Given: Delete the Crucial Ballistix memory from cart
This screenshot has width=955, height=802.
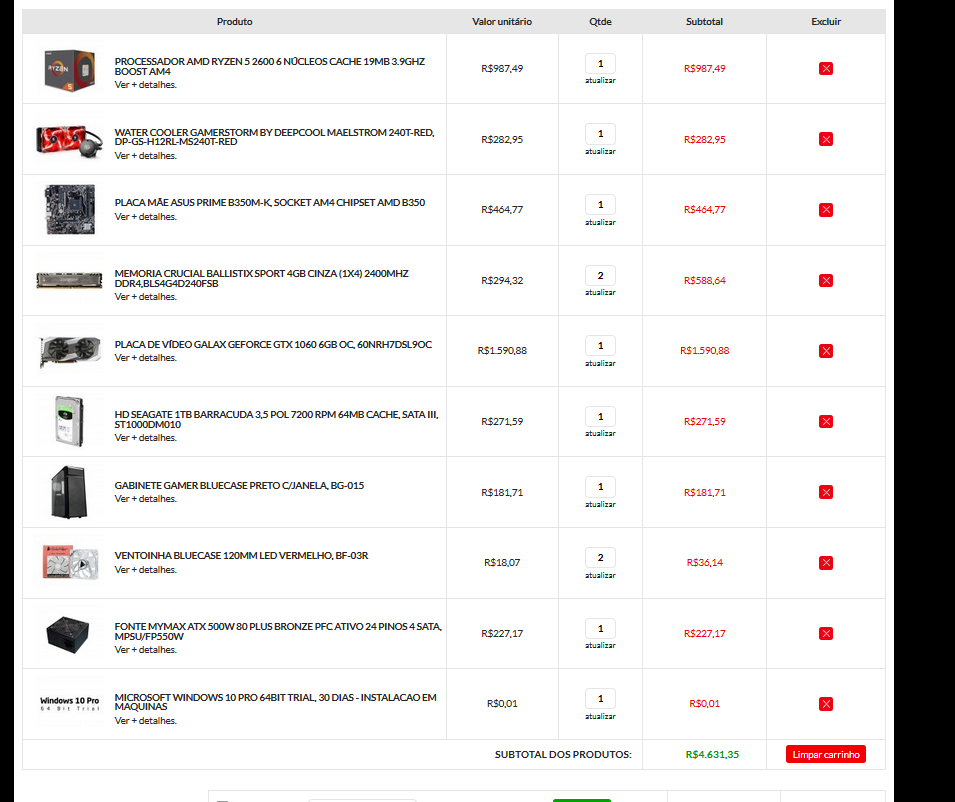Looking at the screenshot, I should coord(825,280).
